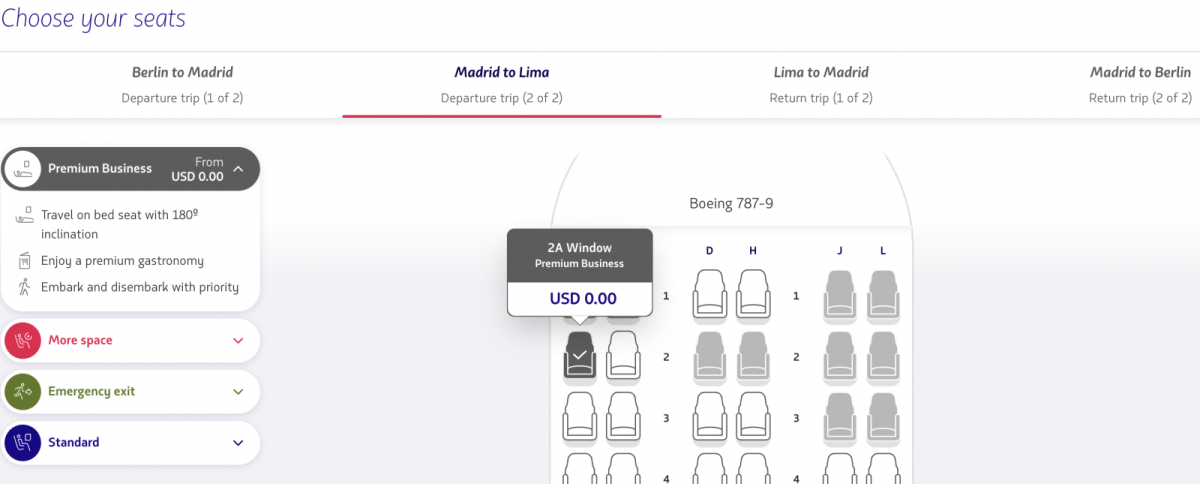Click the Madrid to Lima active tab

[501, 84]
